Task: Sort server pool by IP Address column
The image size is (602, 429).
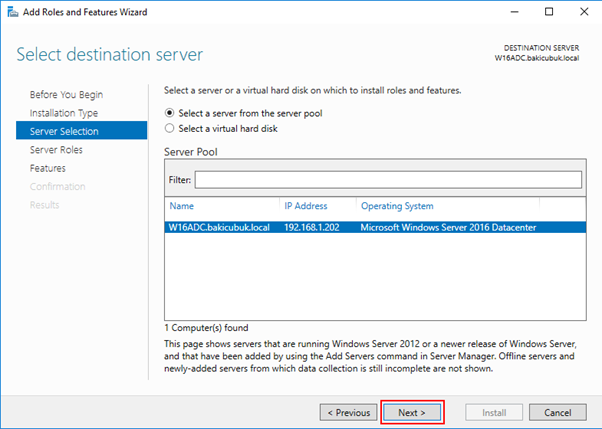Action: coord(306,206)
